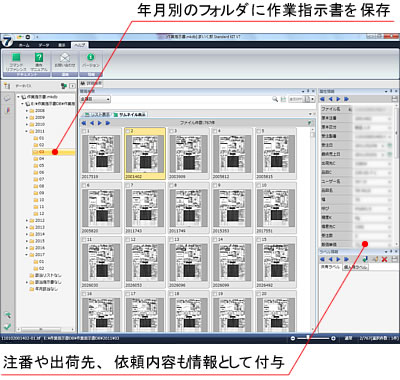Tick the checkbox of thumbnail 4
The width and height of the screenshot is (400, 380).
pos(215,131)
